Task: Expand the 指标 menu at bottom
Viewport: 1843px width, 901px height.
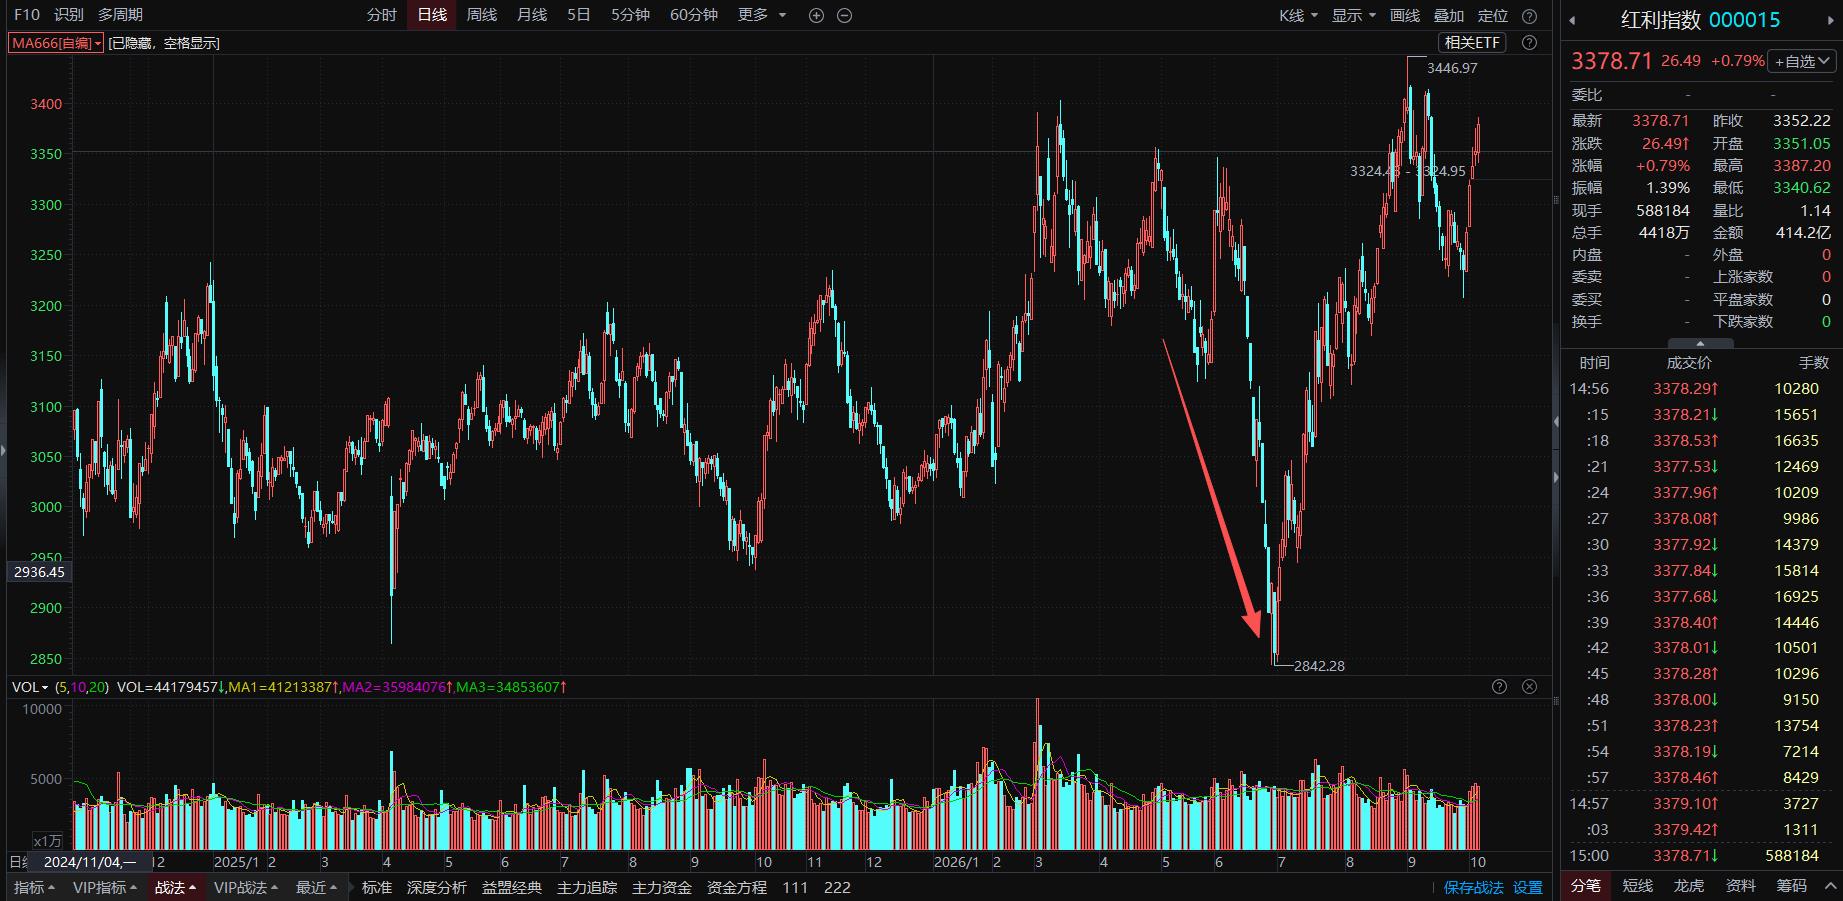Action: point(35,887)
